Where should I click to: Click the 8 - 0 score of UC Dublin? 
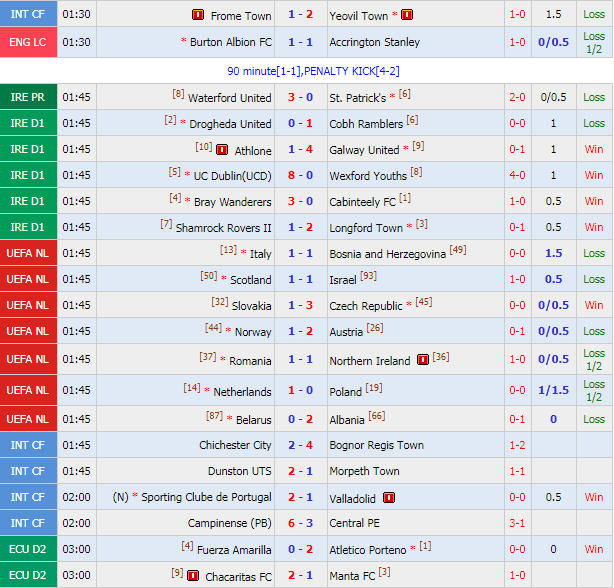300,175
